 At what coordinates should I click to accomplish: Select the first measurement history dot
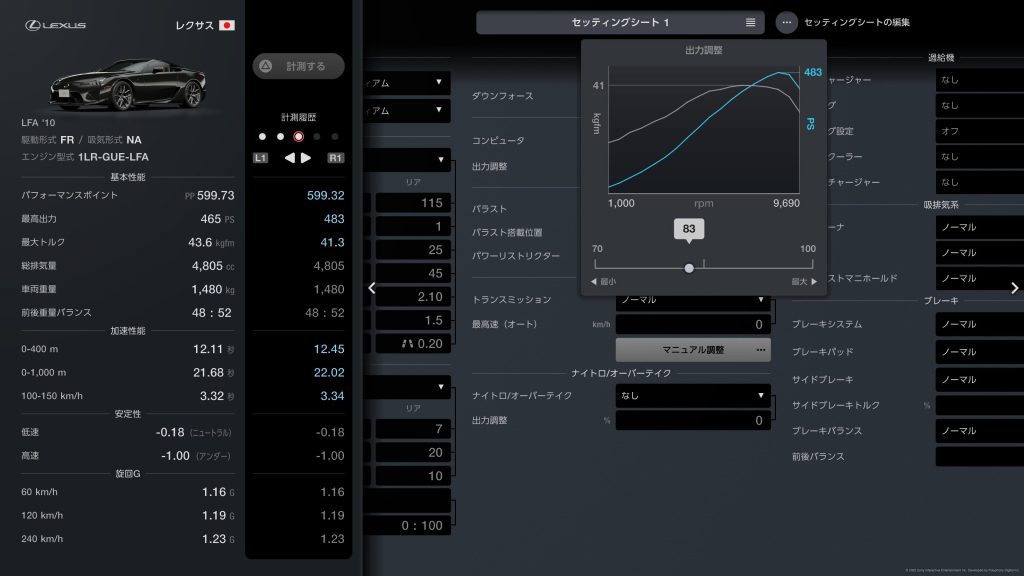pyautogui.click(x=263, y=136)
